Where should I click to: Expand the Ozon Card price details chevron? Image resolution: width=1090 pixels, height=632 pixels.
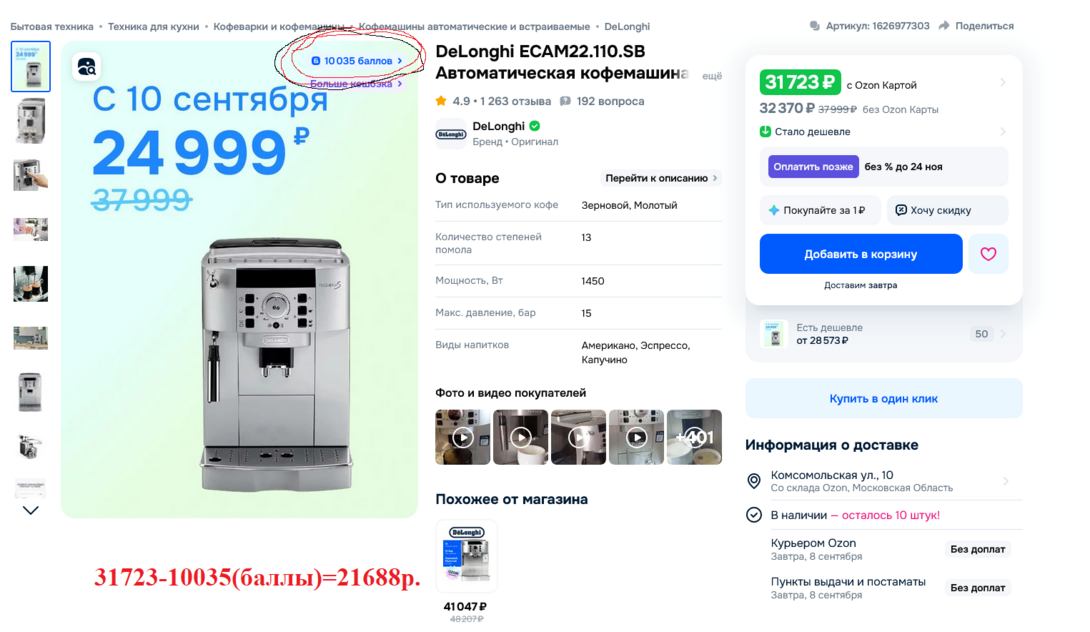click(x=1002, y=83)
